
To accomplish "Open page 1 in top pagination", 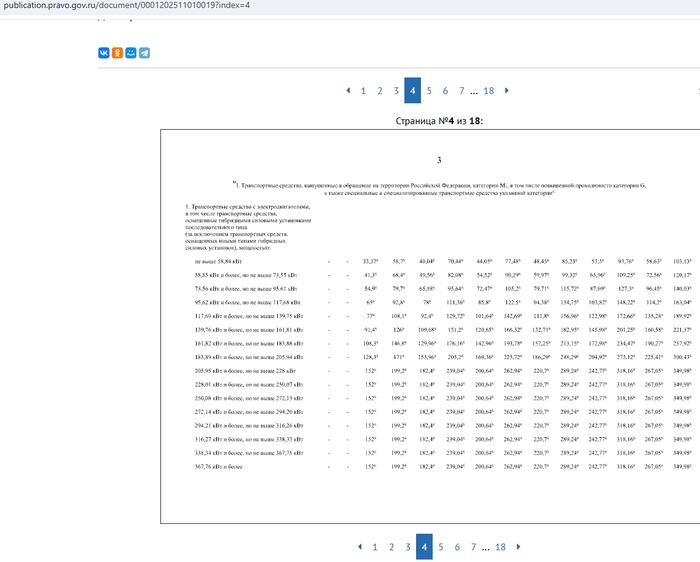I will point(363,91).
